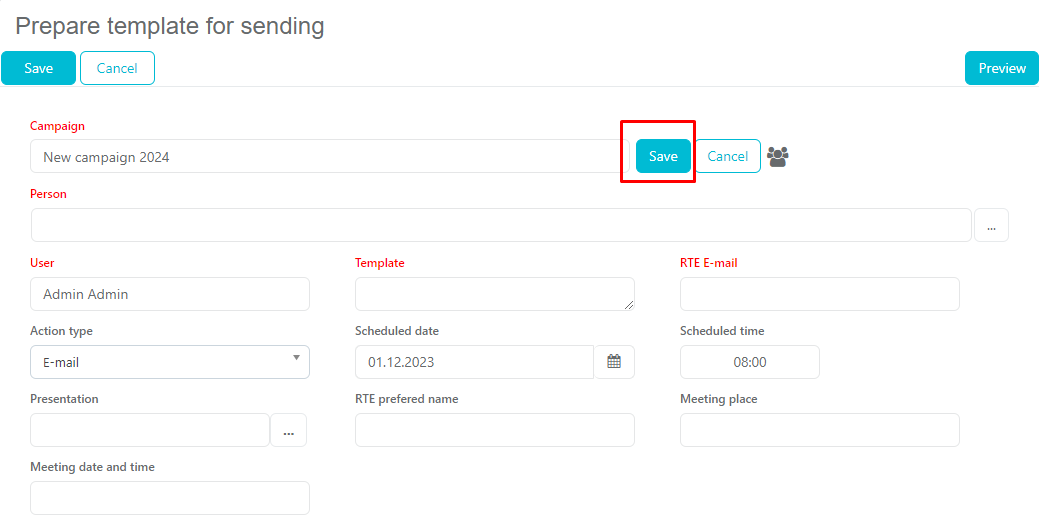Click the RTE prefered name field
Viewport: 1039px width, 525px height.
[x=494, y=430]
